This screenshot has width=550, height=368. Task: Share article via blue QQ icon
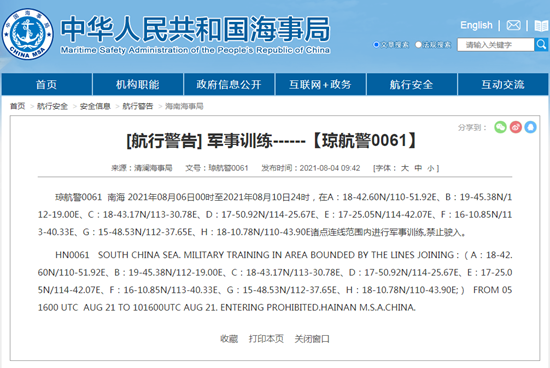pyautogui.click(x=530, y=127)
